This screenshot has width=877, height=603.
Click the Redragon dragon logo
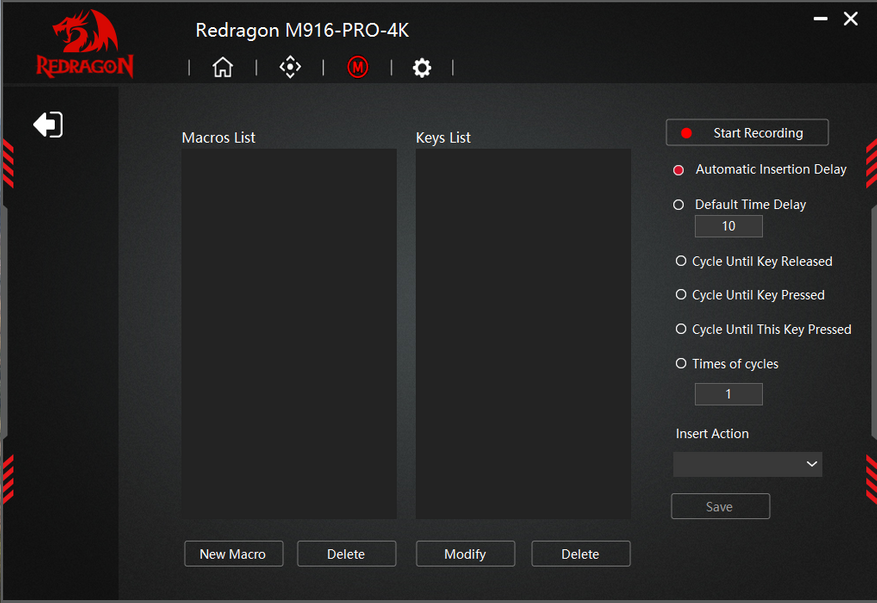(84, 44)
